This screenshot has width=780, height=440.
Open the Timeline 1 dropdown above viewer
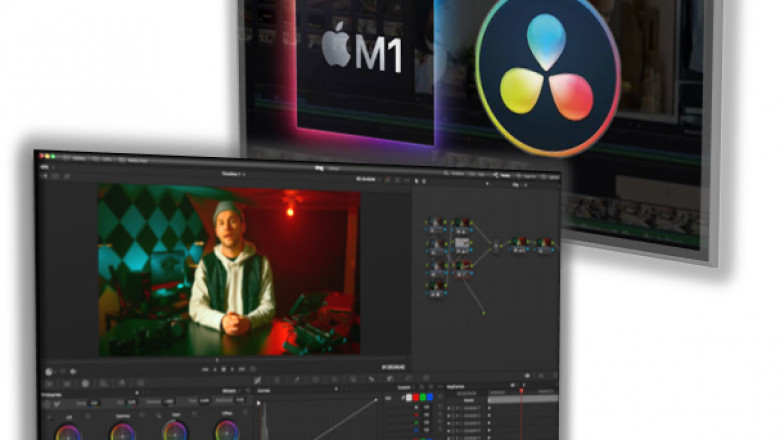233,174
